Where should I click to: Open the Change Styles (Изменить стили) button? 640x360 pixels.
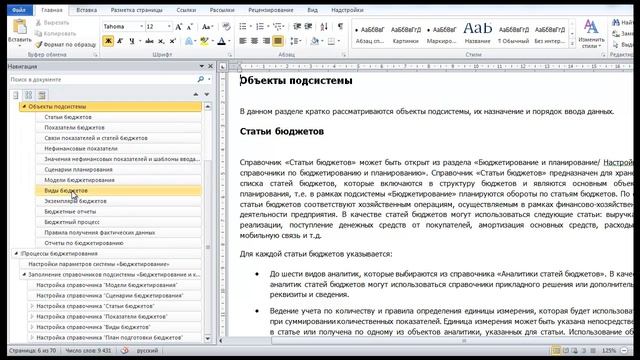pos(591,33)
